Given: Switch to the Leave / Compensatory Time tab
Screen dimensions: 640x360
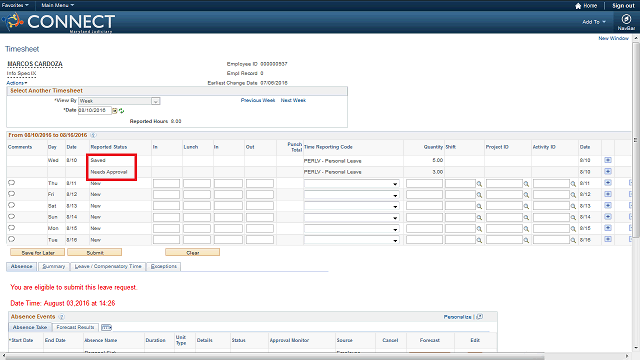Looking at the screenshot, I should (108, 267).
